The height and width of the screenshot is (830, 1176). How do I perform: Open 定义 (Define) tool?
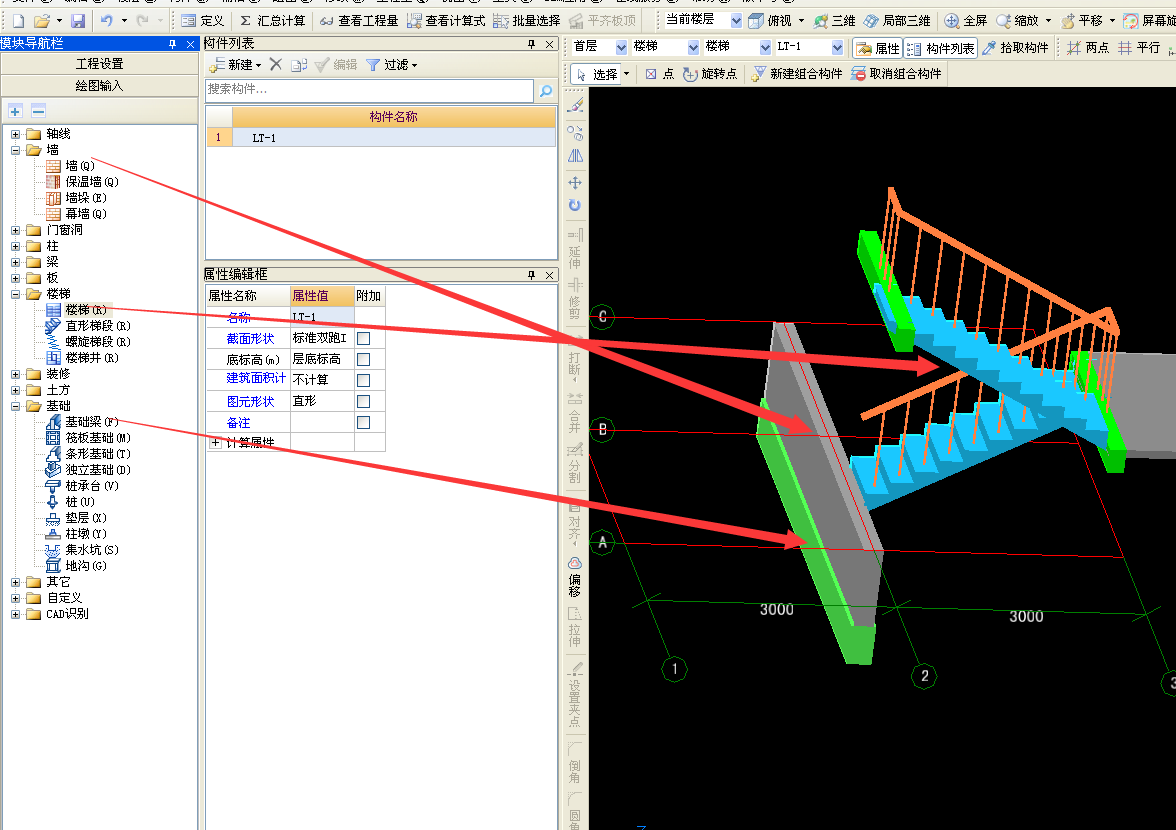pyautogui.click(x=202, y=21)
